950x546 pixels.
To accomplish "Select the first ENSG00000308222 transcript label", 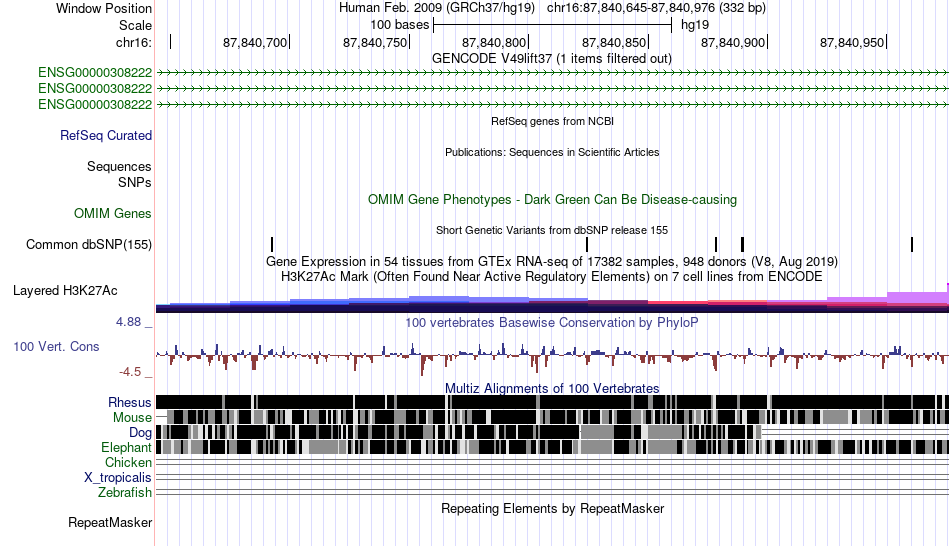I will pyautogui.click(x=95, y=73).
